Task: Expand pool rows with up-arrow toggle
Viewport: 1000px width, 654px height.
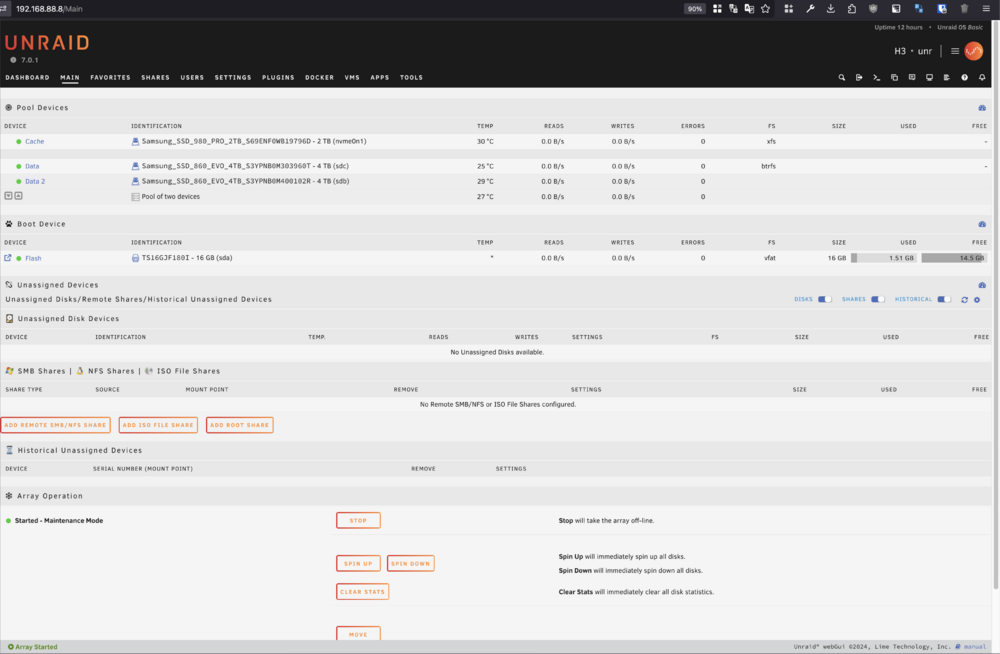Action: (18, 196)
